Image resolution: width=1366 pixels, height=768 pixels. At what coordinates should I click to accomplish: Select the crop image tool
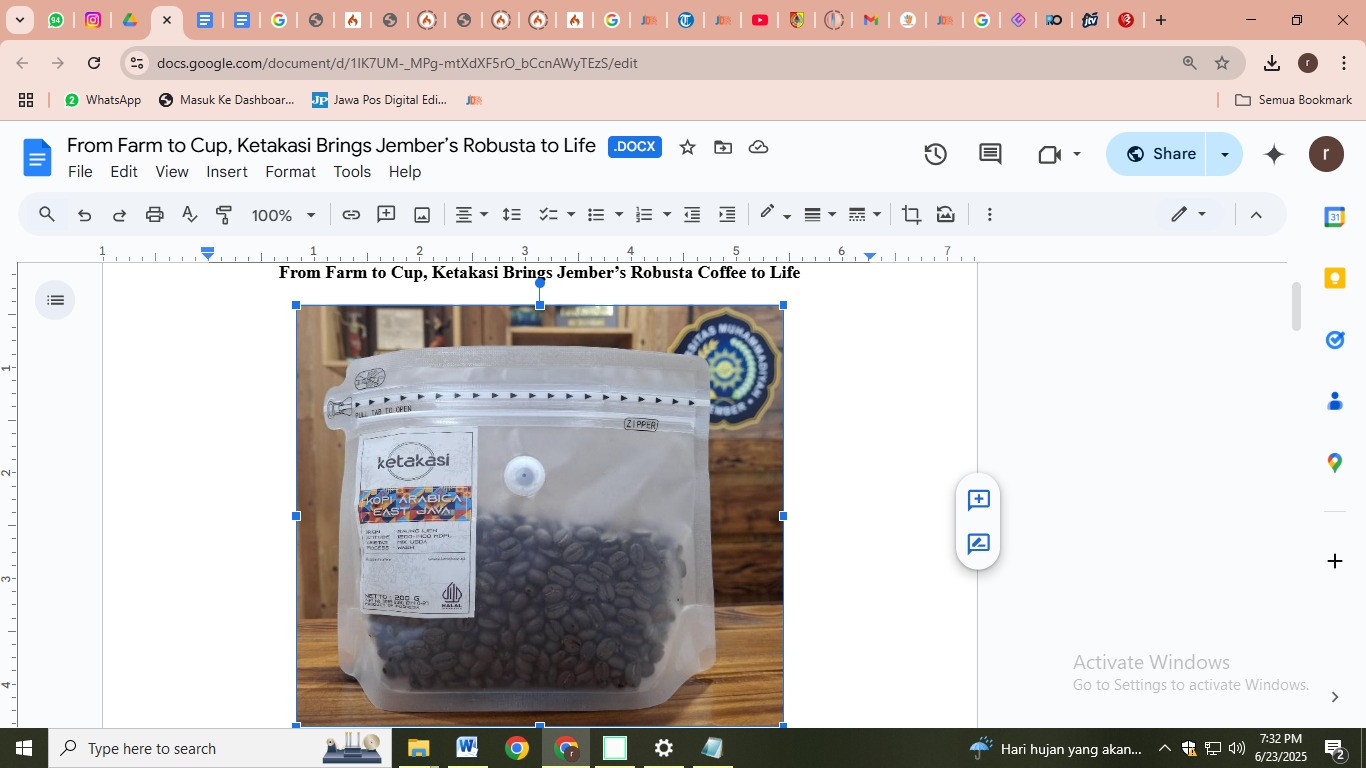coord(911,214)
